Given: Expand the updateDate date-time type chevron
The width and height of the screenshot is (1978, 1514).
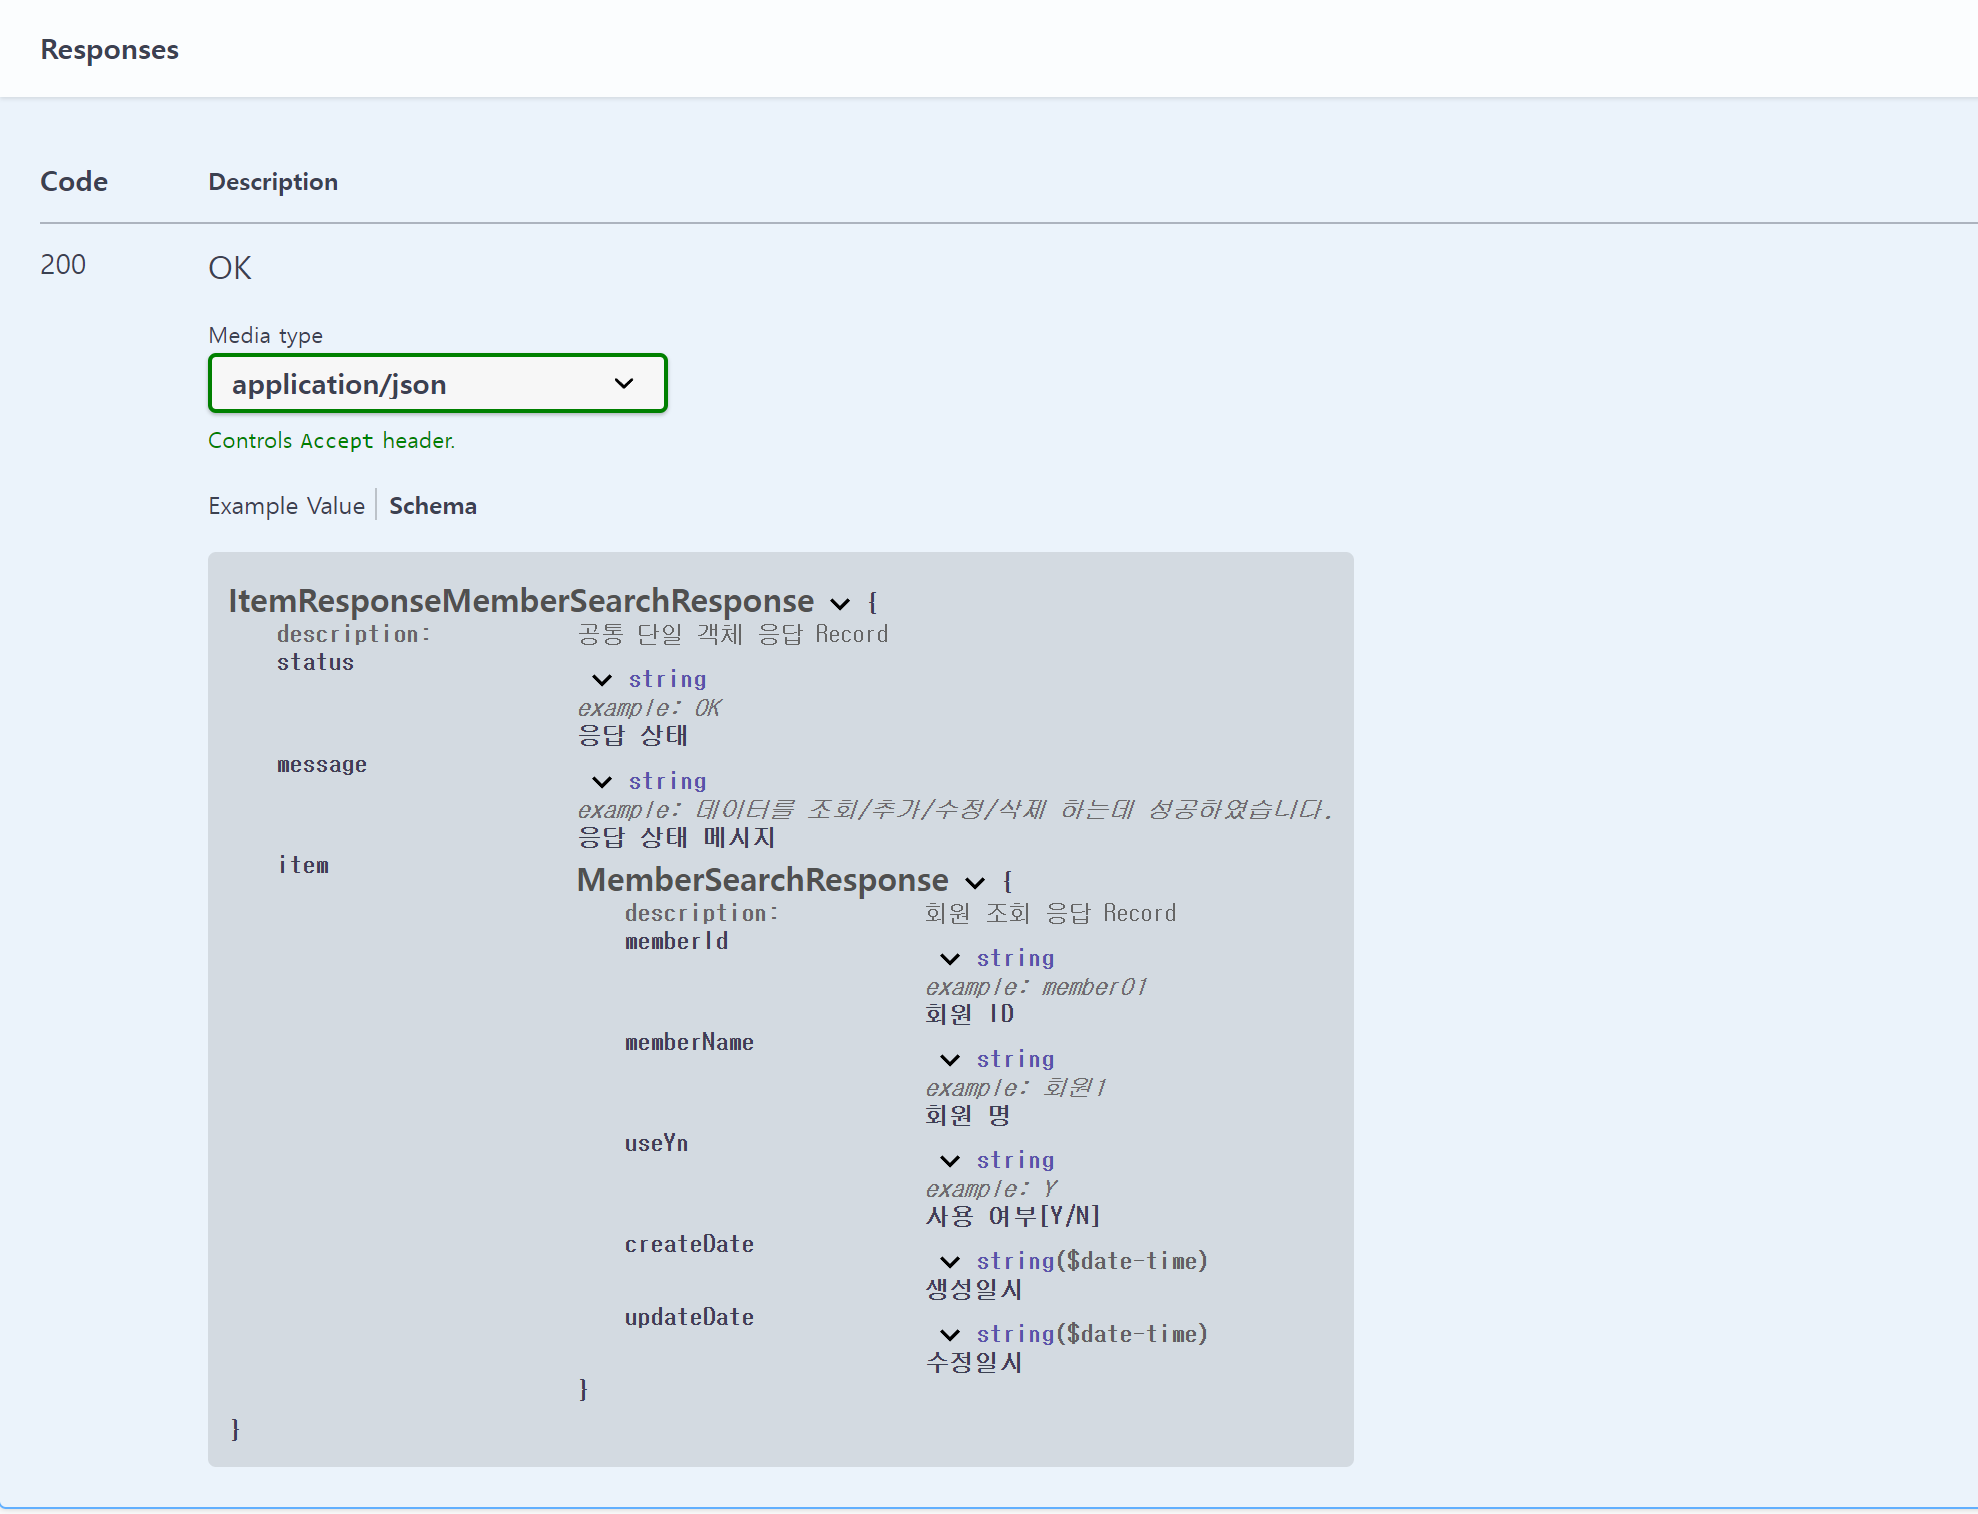Looking at the screenshot, I should pos(950,1335).
